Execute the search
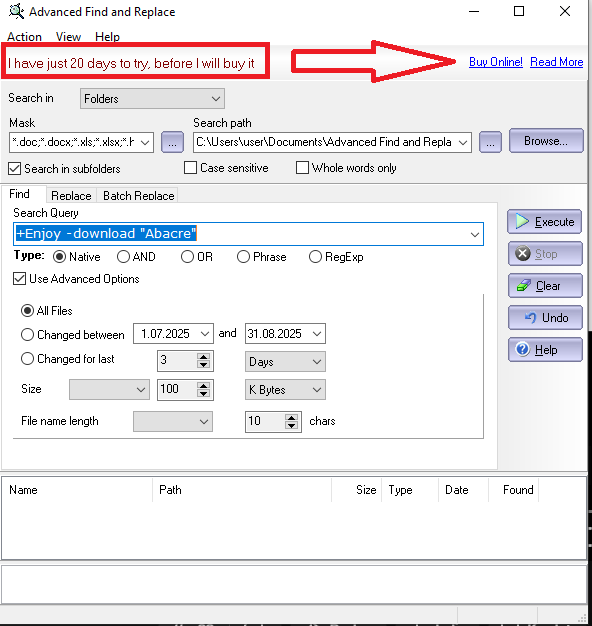This screenshot has width=592, height=626. pos(545,222)
